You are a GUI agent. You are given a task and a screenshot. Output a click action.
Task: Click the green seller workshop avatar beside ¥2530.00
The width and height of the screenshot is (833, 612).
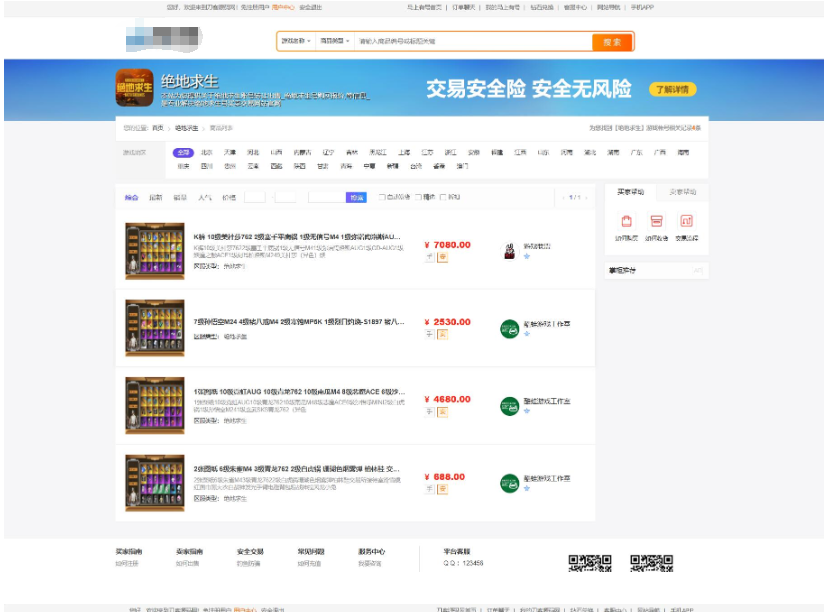coord(510,328)
